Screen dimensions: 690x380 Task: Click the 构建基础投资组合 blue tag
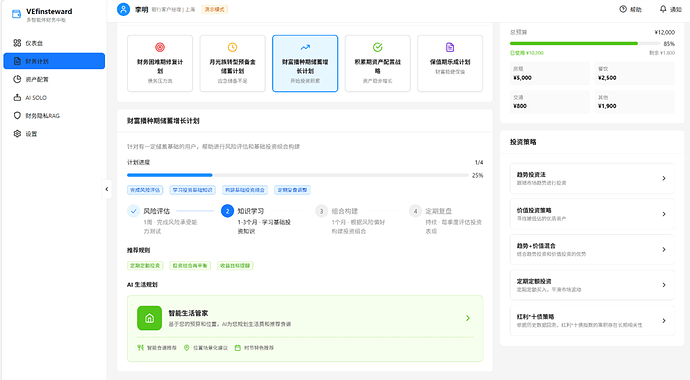pos(245,190)
